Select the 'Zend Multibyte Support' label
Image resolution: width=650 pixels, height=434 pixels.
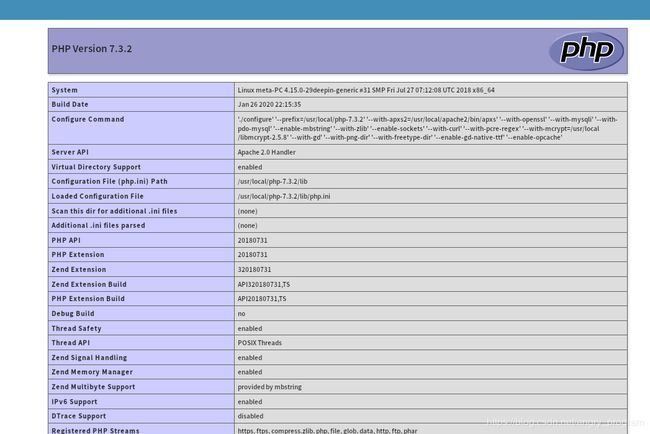(x=93, y=387)
